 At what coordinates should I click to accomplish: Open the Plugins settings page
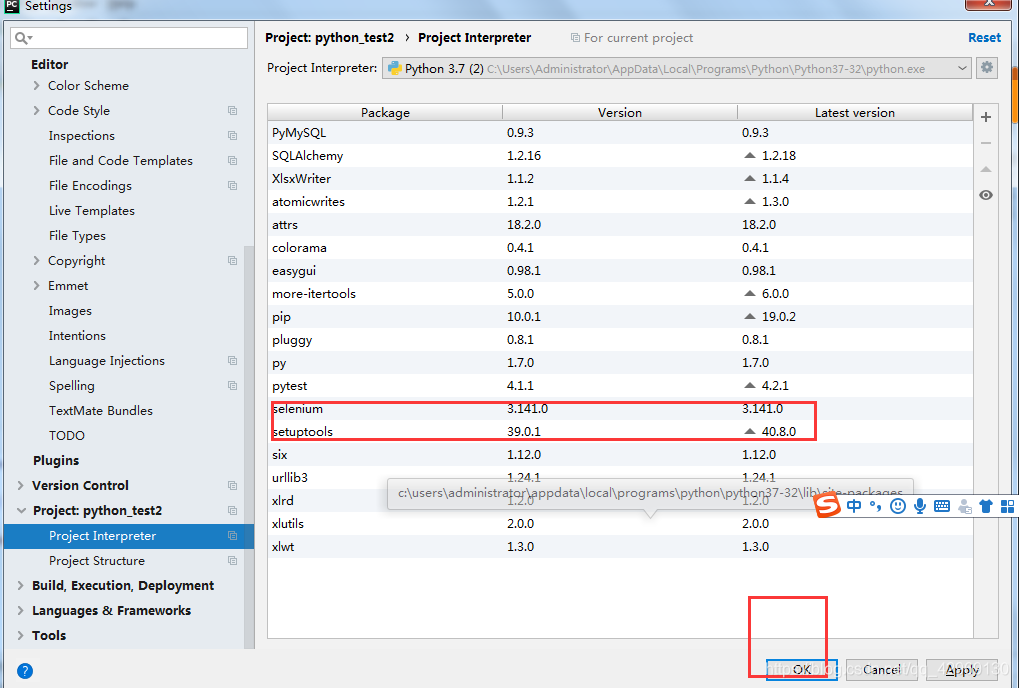56,460
